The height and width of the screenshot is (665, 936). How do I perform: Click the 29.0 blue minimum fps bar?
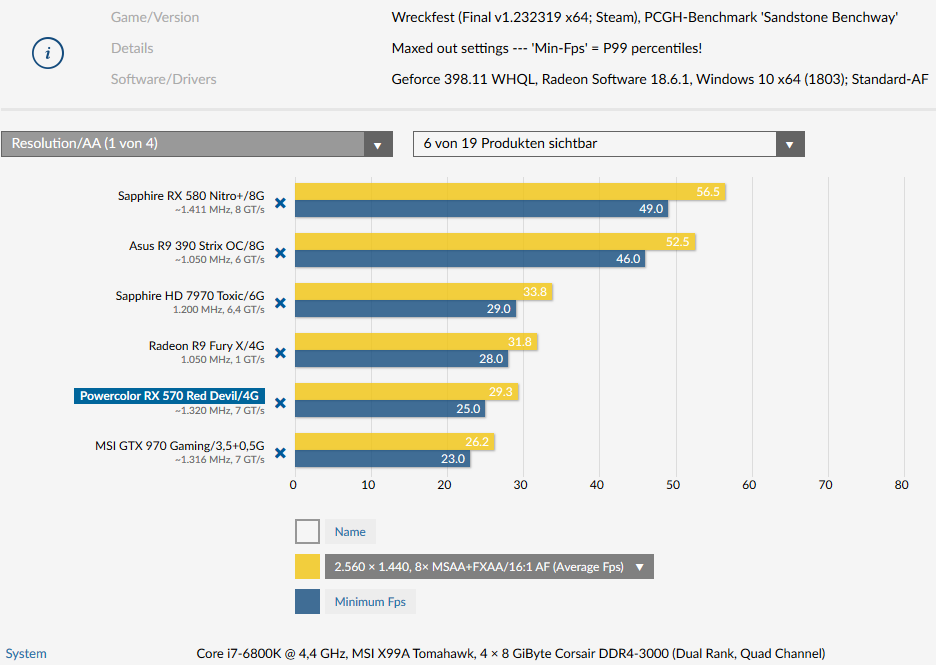click(405, 309)
